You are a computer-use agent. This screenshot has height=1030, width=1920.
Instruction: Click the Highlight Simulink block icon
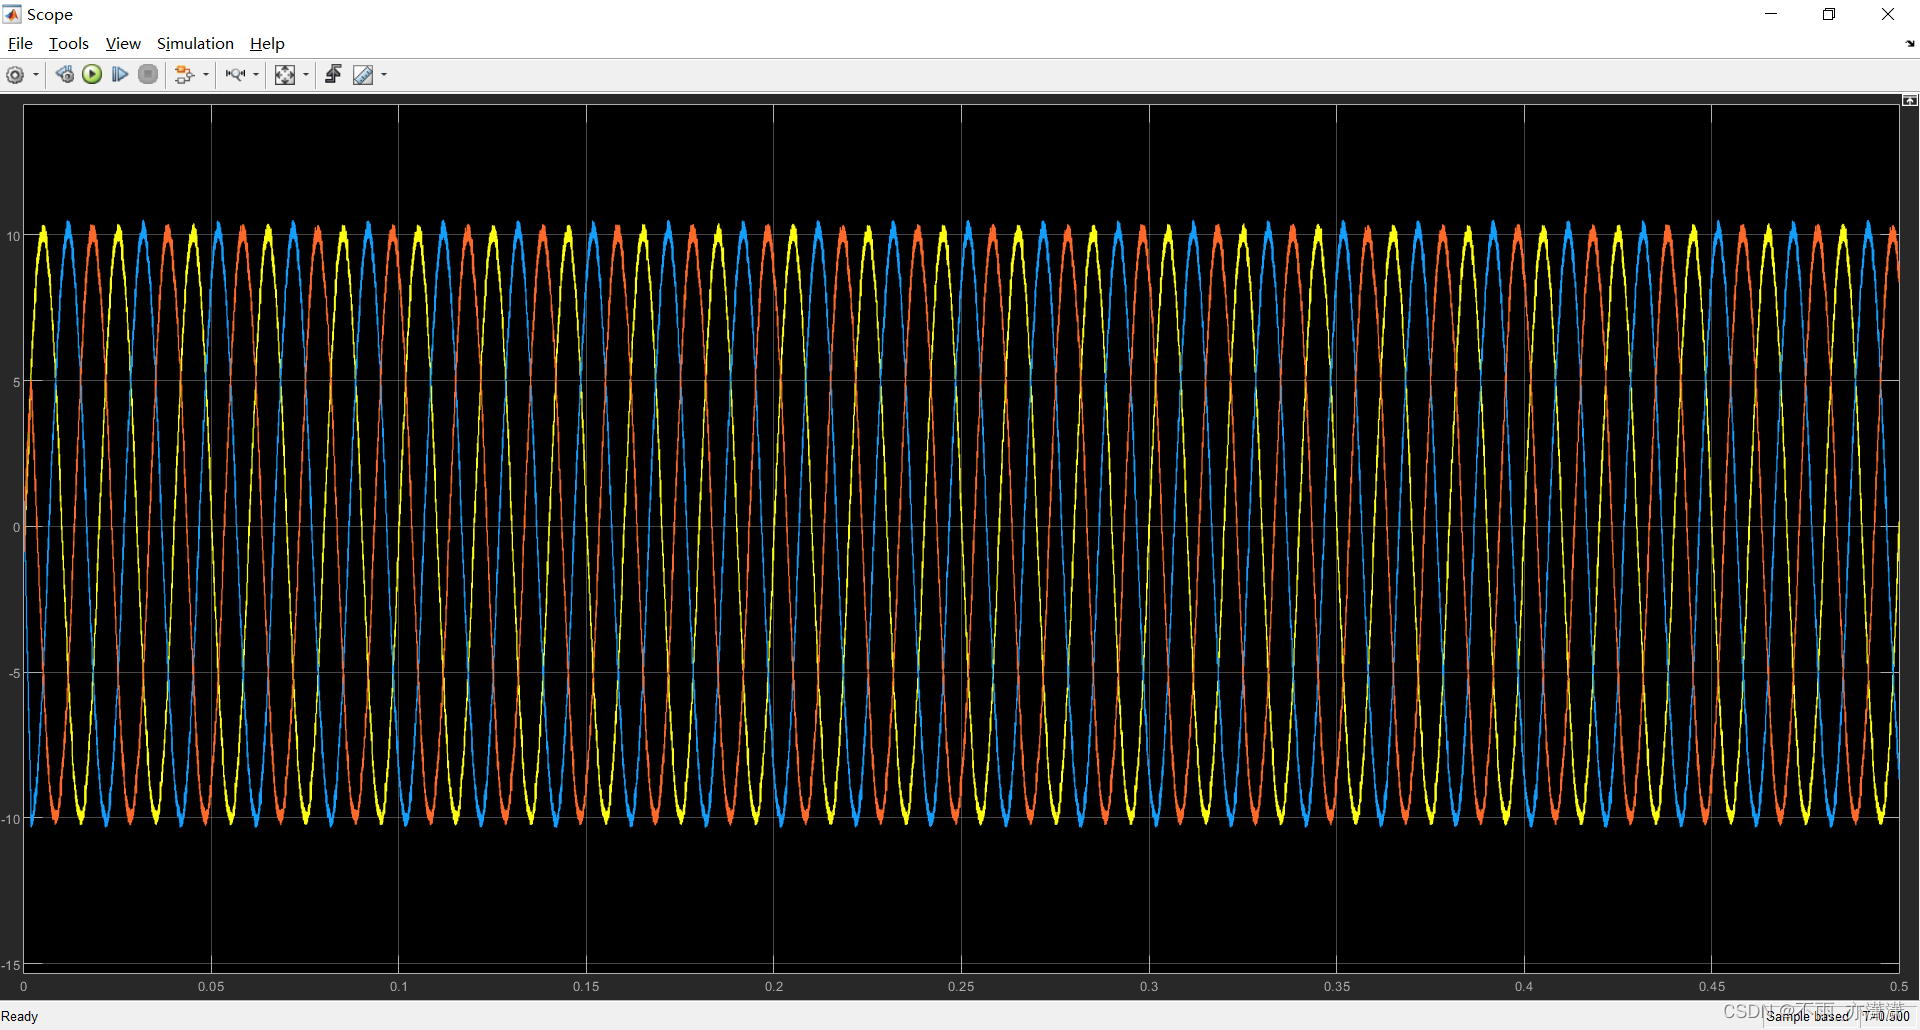184,75
